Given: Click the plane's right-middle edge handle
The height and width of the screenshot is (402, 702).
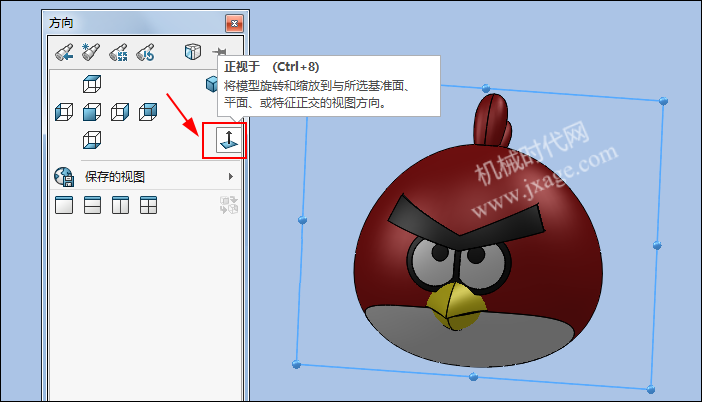Looking at the screenshot, I should 657,245.
